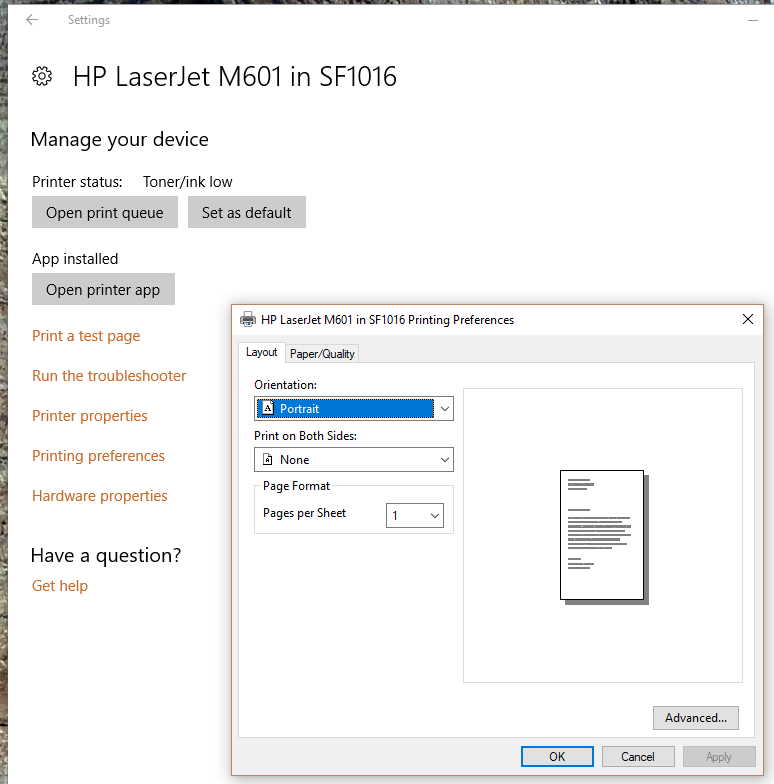The image size is (774, 784).
Task: Open Hardware properties link
Action: [100, 496]
